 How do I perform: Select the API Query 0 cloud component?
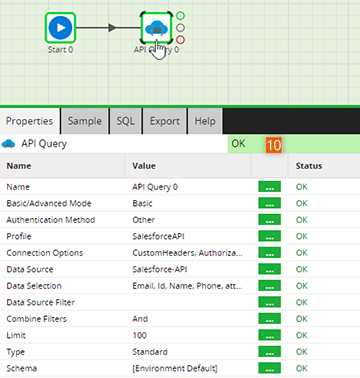click(156, 28)
